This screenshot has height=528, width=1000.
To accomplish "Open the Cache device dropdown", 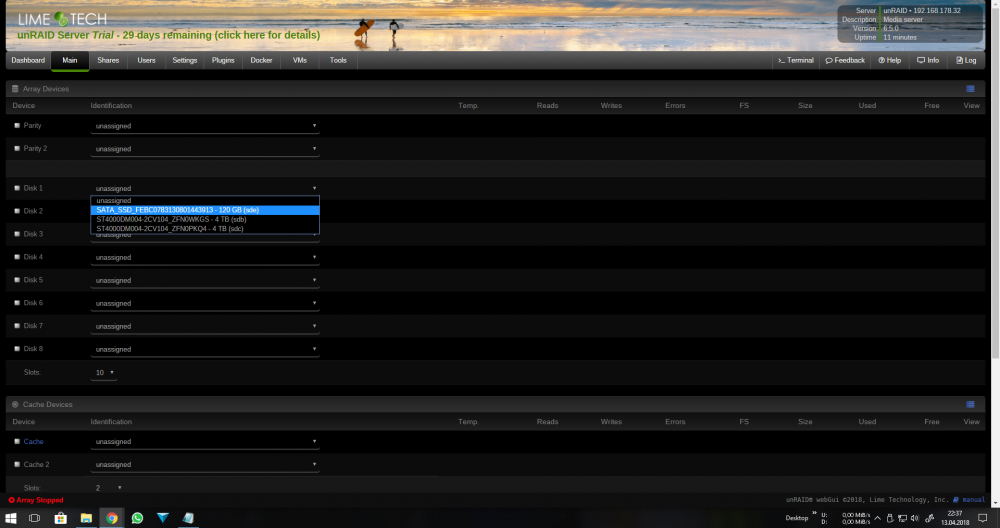I will 205,441.
